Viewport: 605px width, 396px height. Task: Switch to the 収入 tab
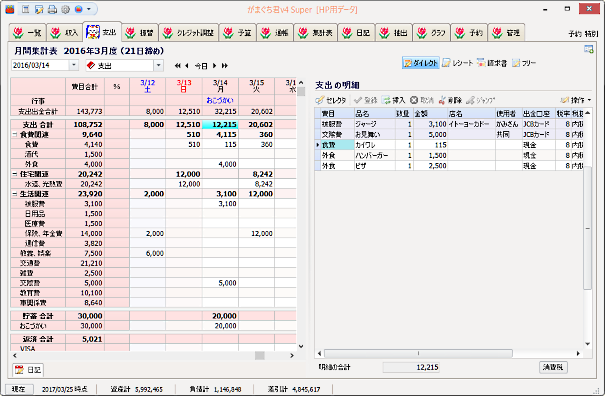(x=65, y=33)
